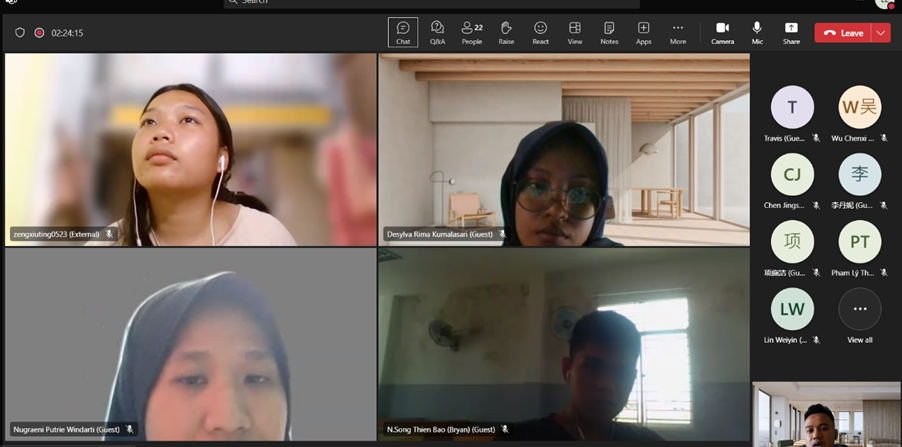Show the People participant list
Viewport: 902px width, 447px height.
pyautogui.click(x=472, y=32)
